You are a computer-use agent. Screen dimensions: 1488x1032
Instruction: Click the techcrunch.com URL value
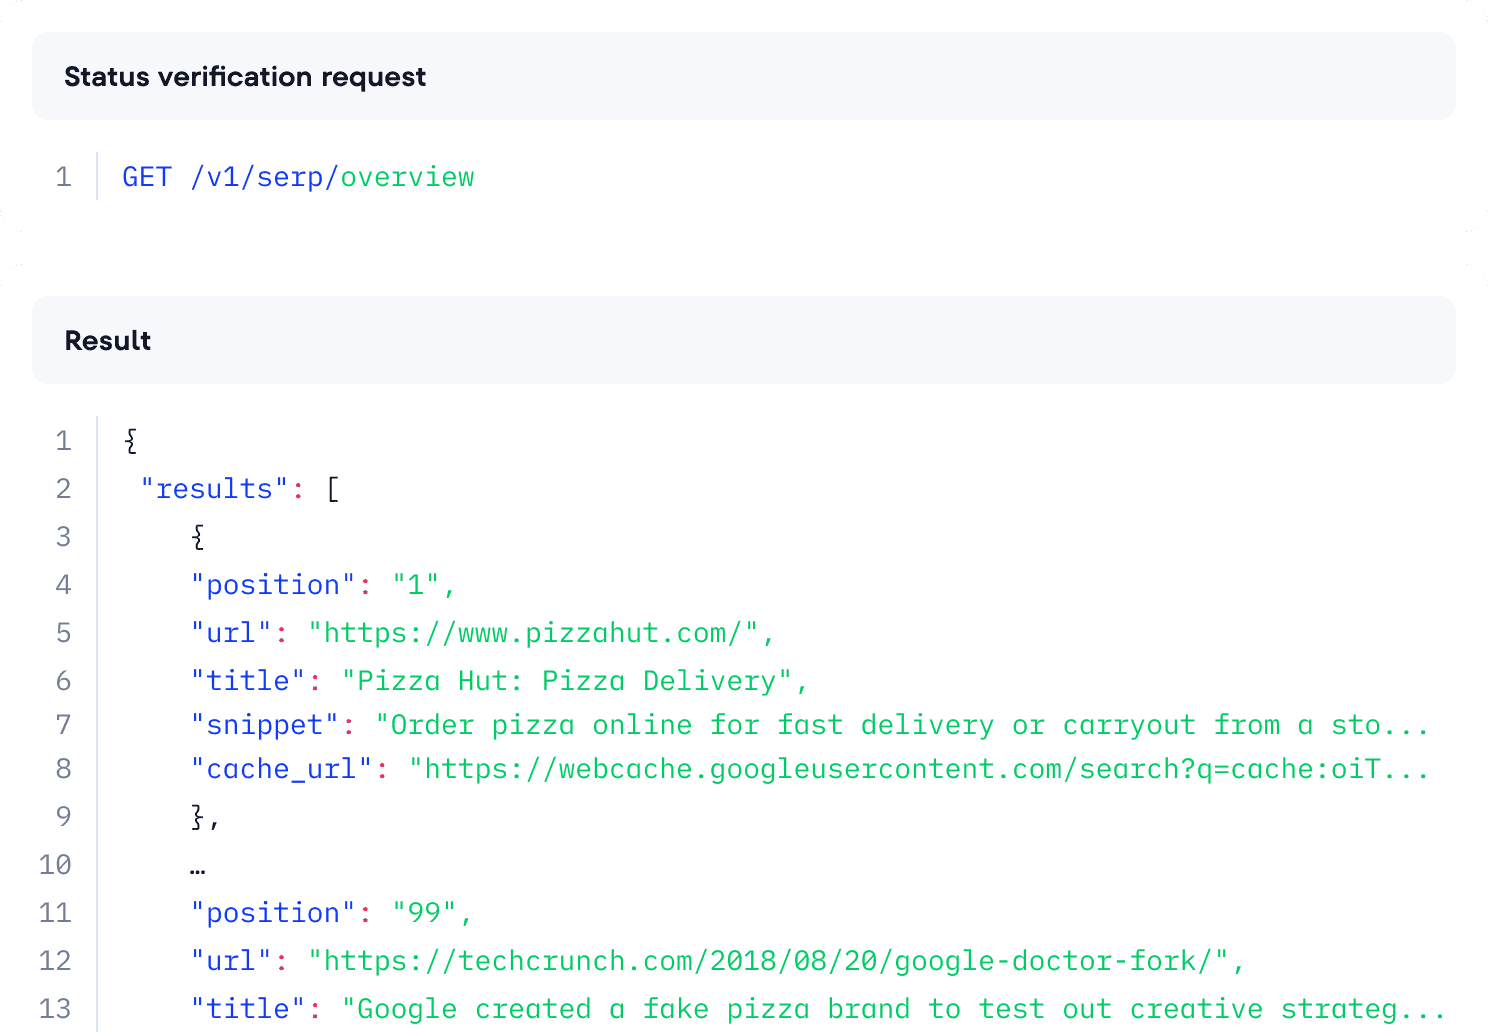[x=769, y=961]
